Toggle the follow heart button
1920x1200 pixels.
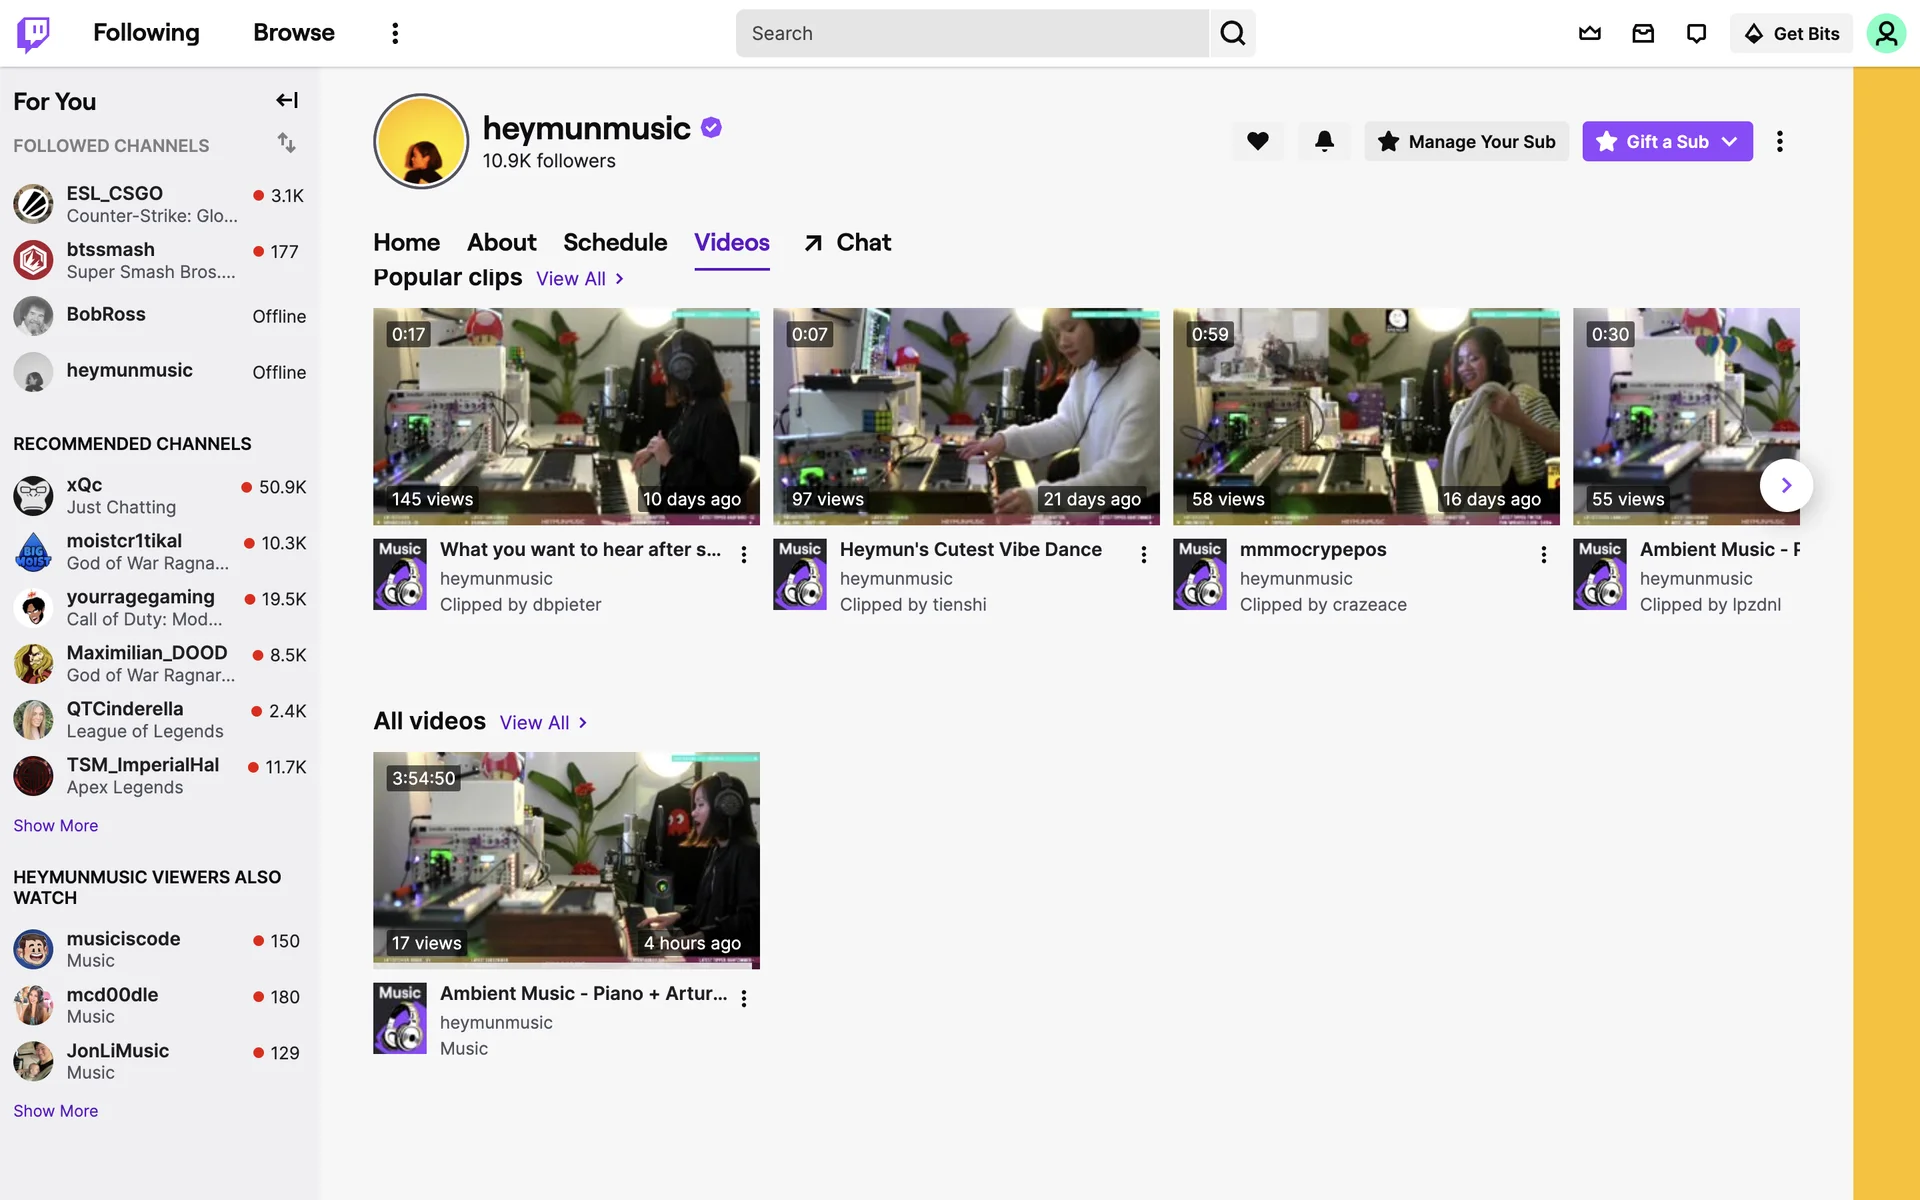click(x=1257, y=141)
